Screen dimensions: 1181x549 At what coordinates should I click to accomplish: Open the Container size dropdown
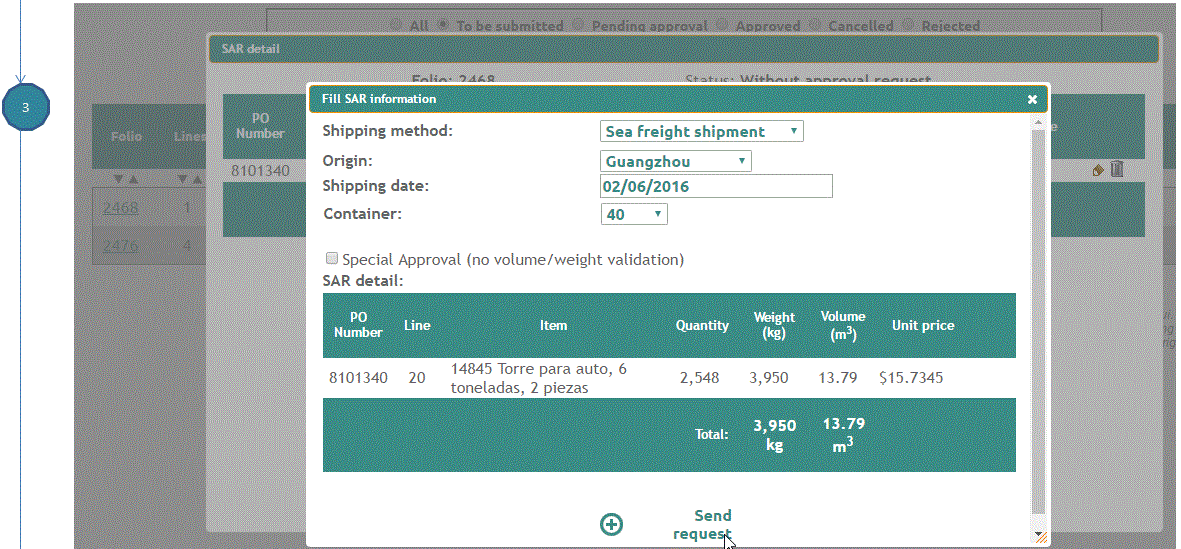634,214
